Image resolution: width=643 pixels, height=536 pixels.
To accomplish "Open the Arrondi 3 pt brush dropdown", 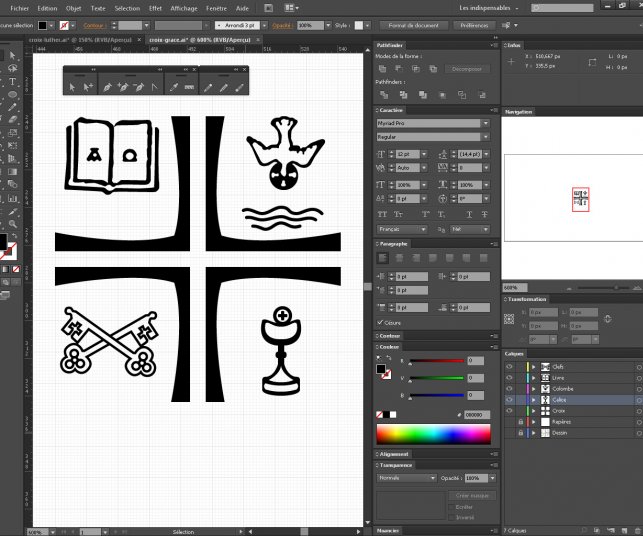I will [264, 25].
